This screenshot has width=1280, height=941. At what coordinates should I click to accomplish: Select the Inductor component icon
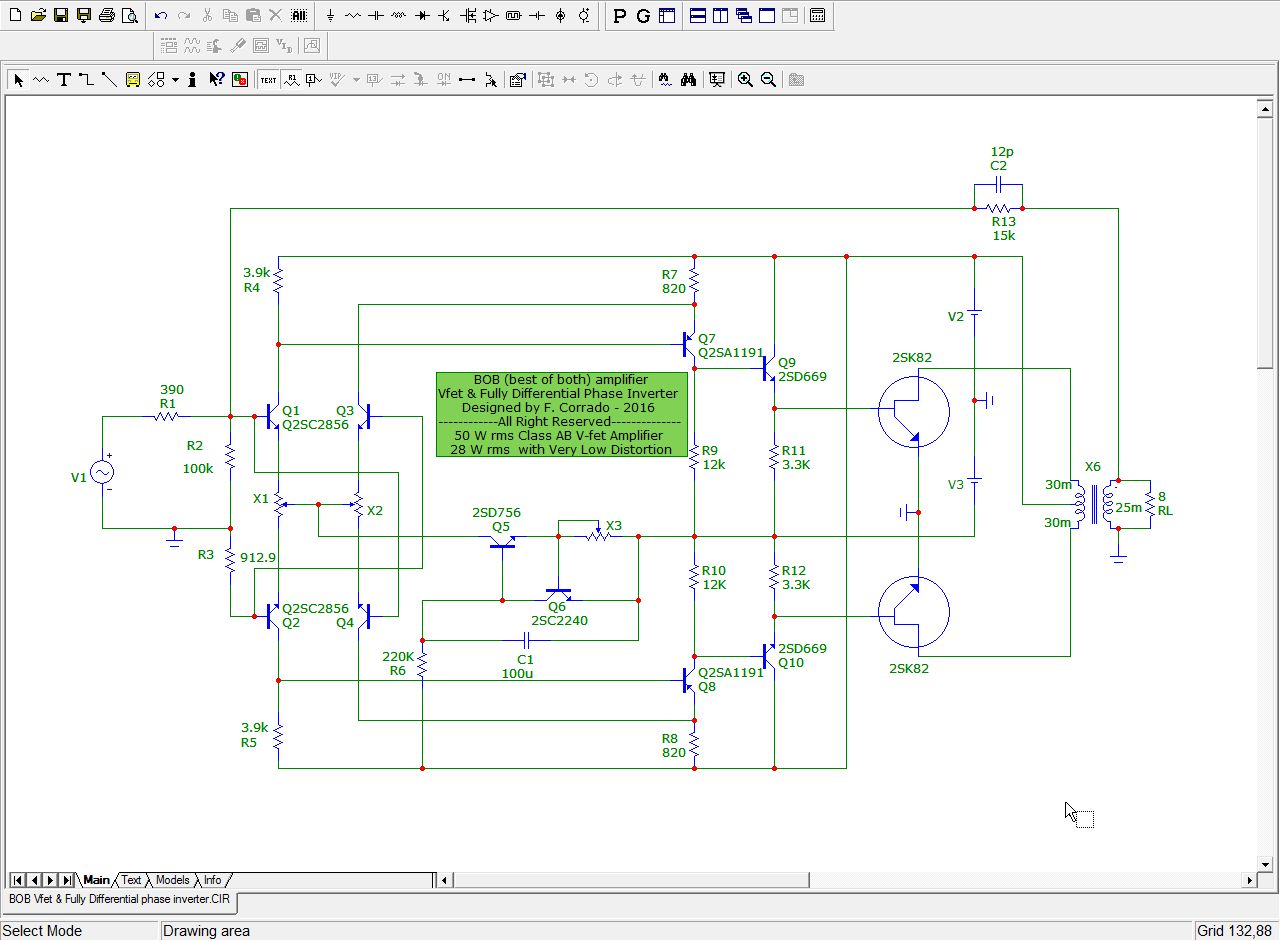pyautogui.click(x=399, y=16)
